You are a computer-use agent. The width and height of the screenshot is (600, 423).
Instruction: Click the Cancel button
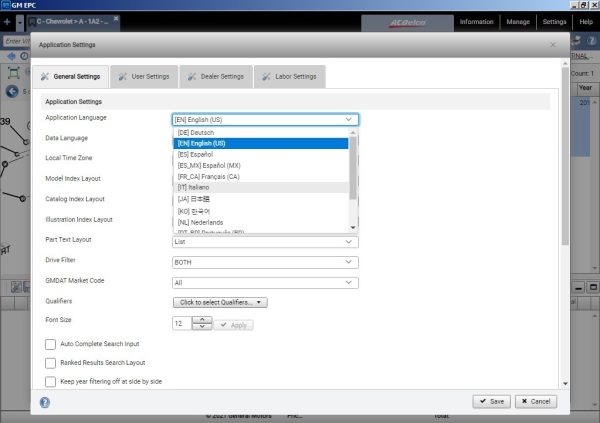pos(536,402)
